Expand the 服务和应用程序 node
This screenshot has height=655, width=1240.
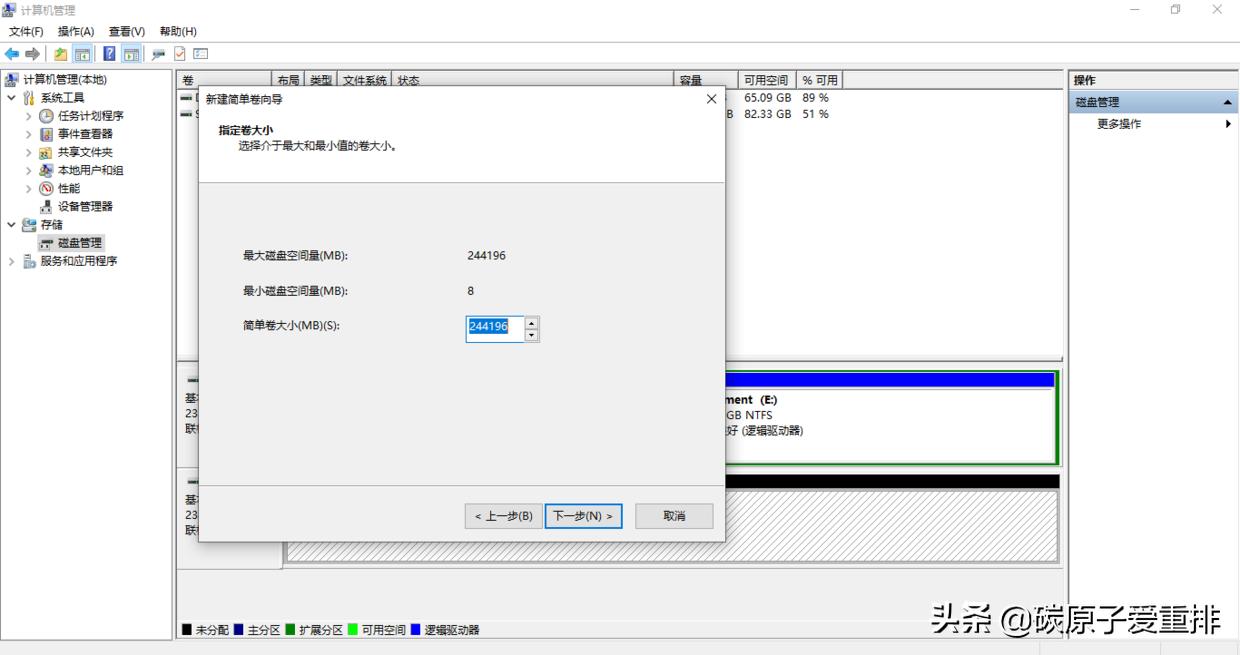(11, 261)
